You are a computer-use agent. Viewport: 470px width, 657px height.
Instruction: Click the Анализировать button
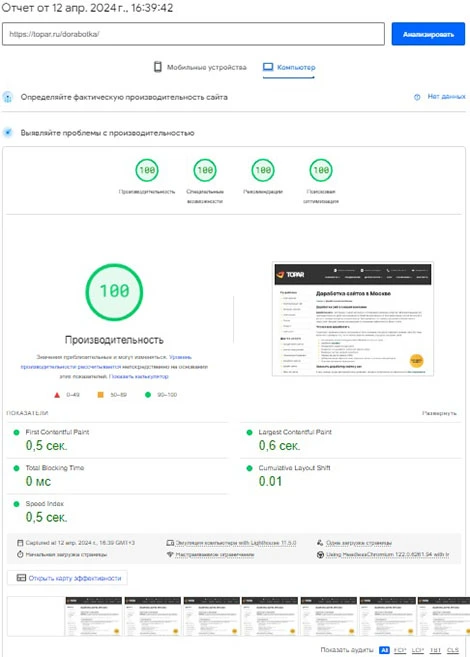pos(428,34)
